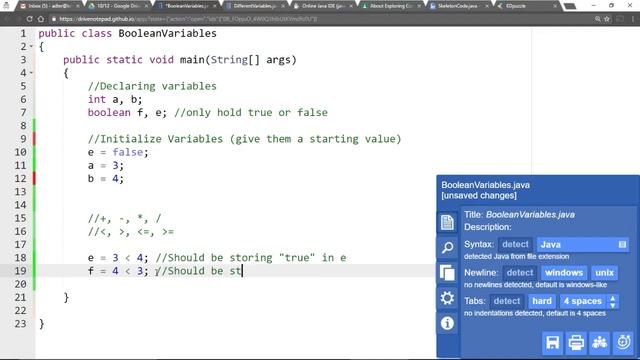This screenshot has width=640, height=360.
Task: Open the info/about panel icon
Action: tap(447, 323)
